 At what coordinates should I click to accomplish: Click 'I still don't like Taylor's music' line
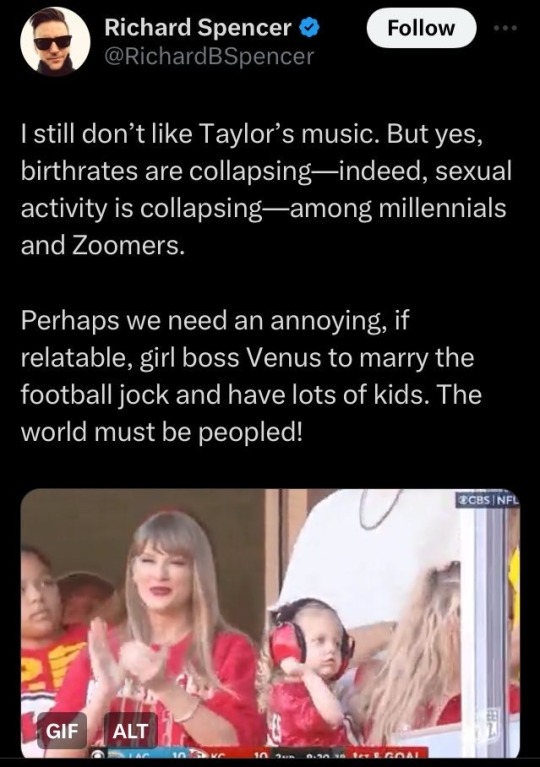pos(200,134)
